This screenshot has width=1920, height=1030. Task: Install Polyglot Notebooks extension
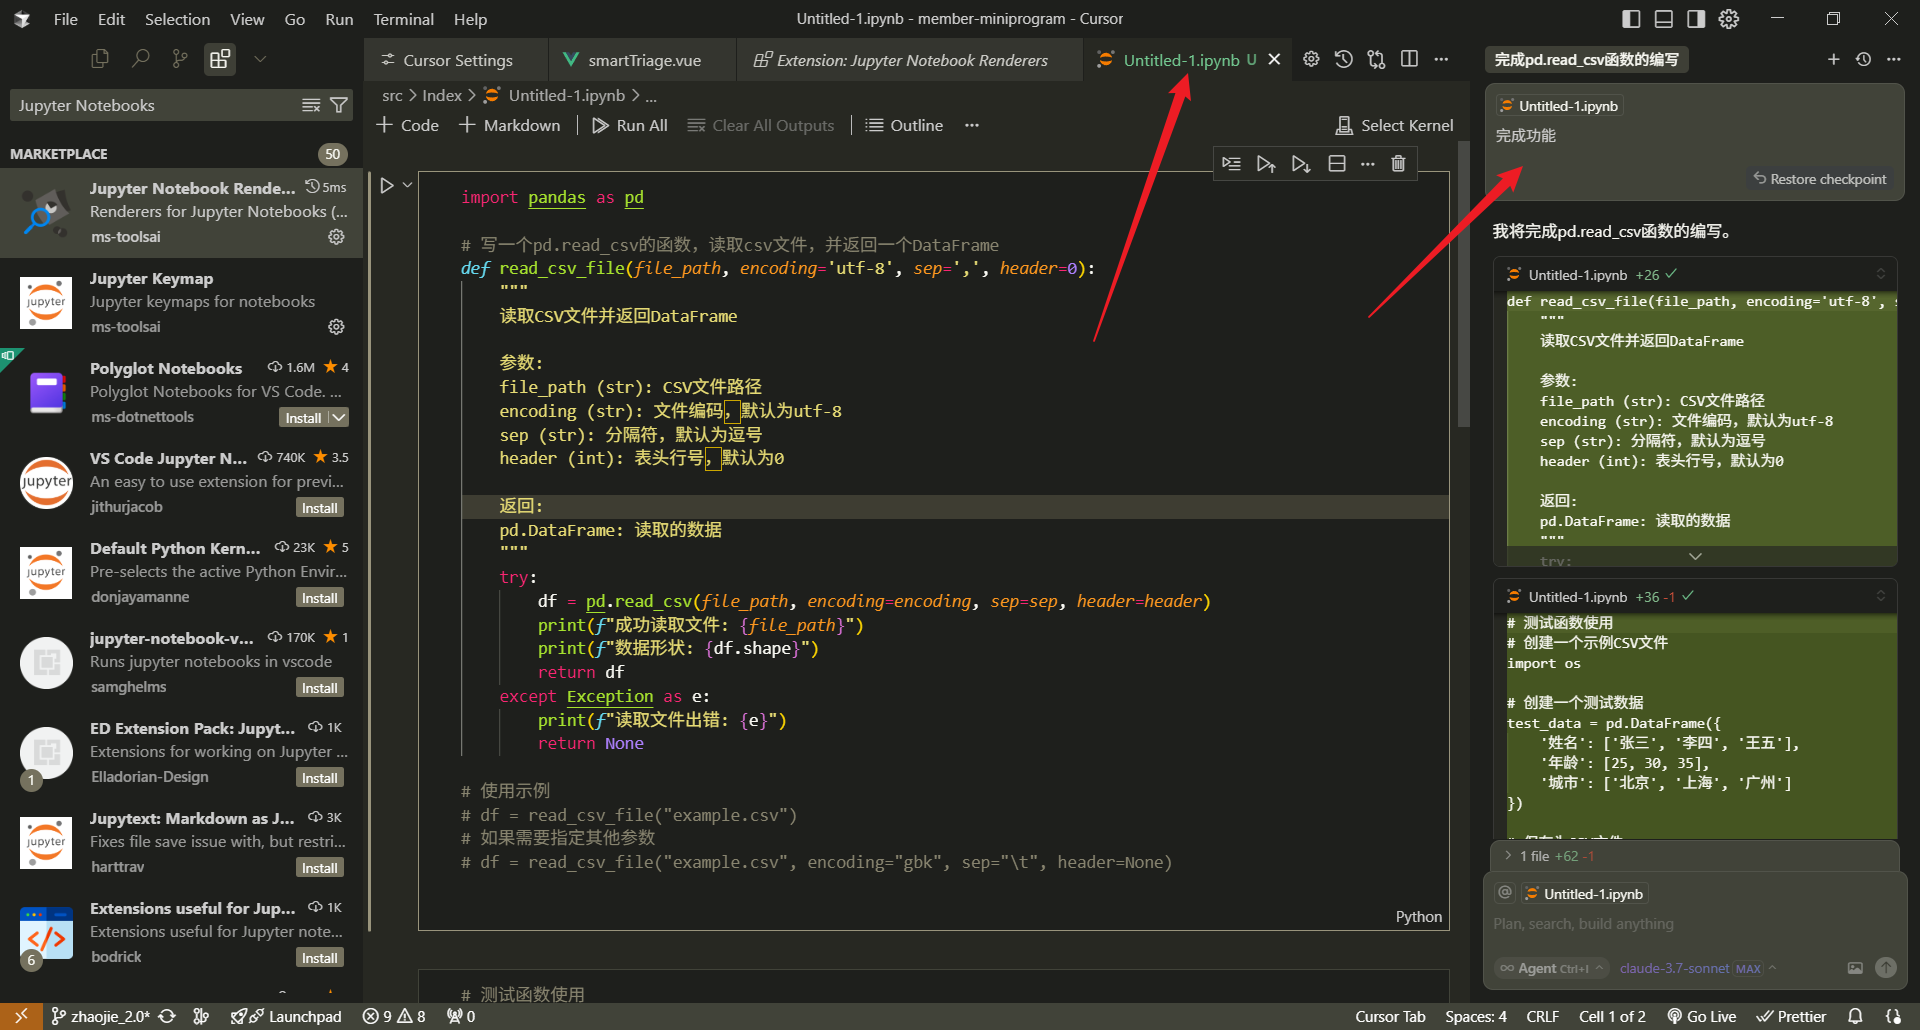[303, 418]
